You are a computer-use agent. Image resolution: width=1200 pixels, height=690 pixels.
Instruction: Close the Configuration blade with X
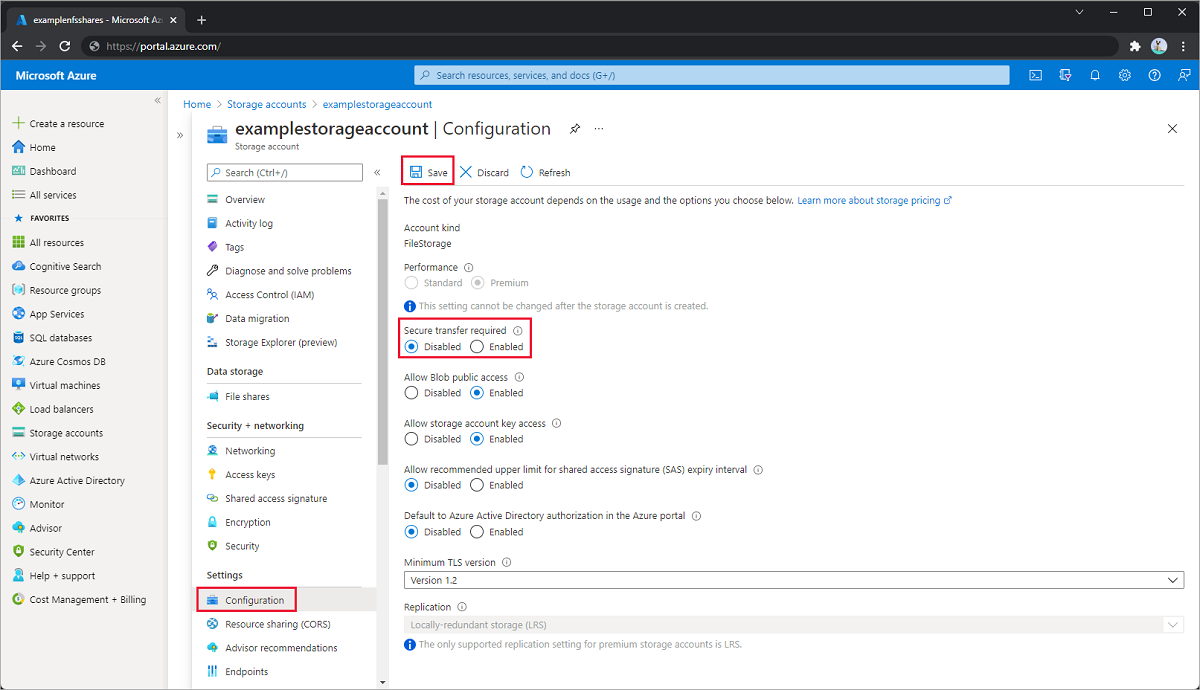point(1173,129)
